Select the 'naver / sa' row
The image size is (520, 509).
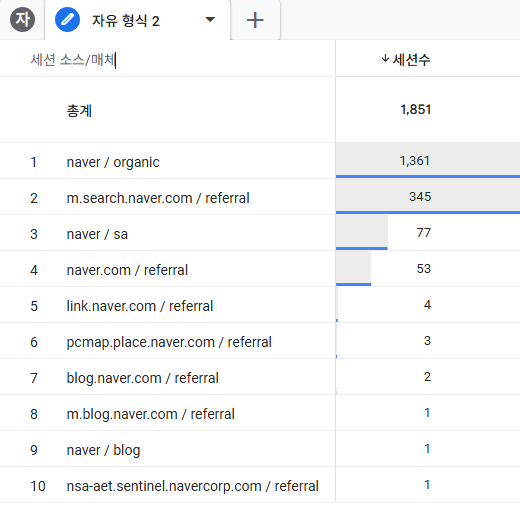click(x=97, y=234)
